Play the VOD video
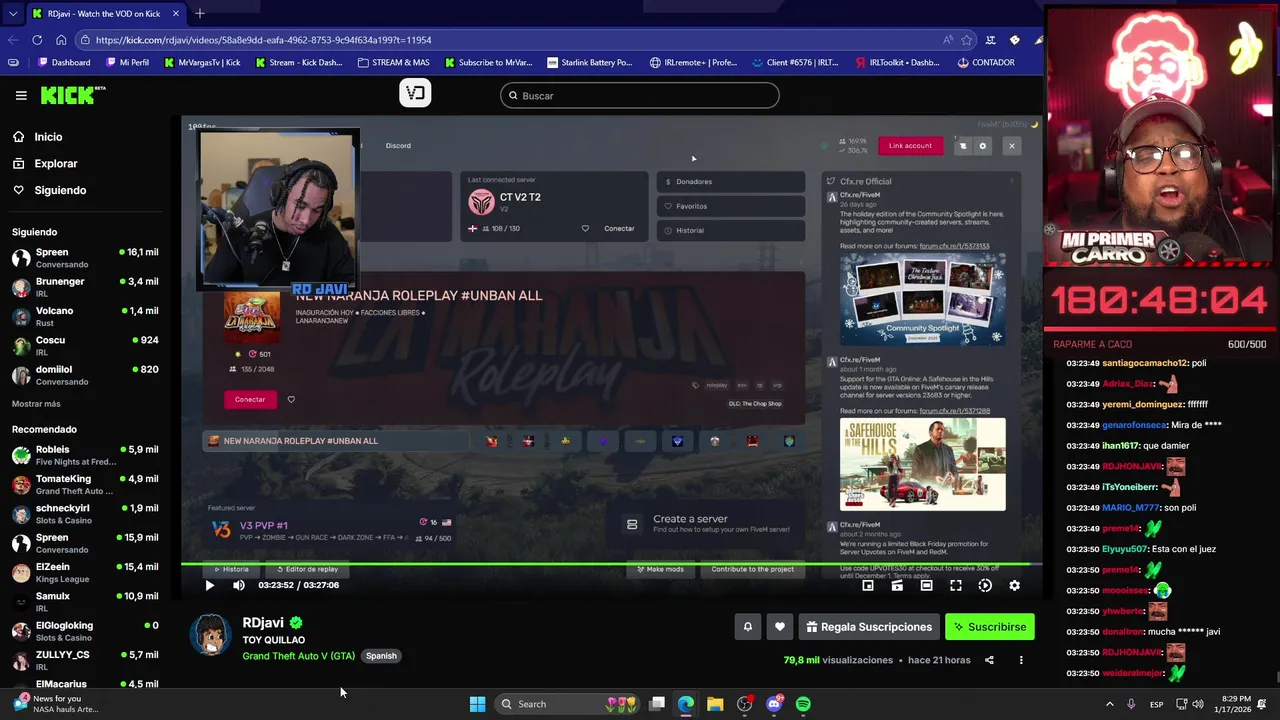This screenshot has width=1280, height=720. point(209,585)
